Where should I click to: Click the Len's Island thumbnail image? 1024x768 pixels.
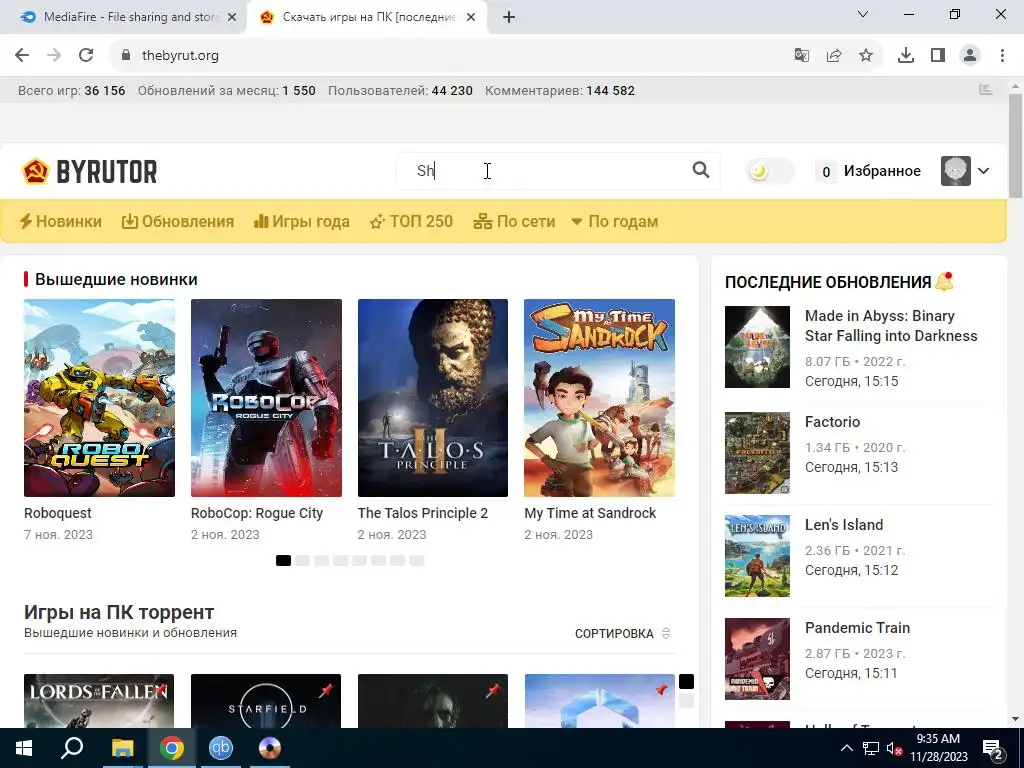tap(757, 556)
